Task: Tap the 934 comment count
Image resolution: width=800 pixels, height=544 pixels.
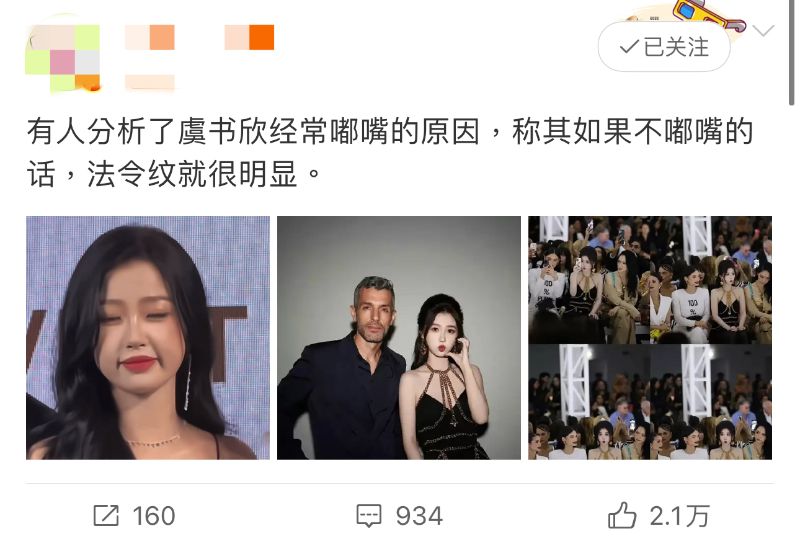Action: (x=419, y=515)
